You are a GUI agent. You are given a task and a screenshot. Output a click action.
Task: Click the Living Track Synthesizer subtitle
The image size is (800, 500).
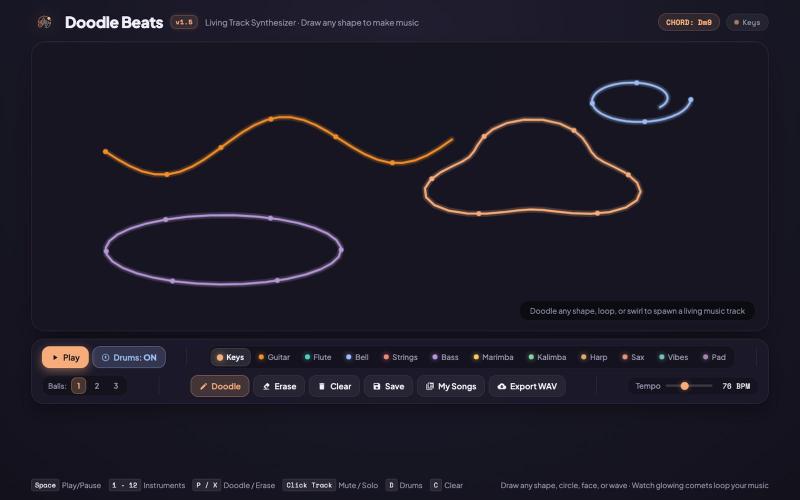pos(312,22)
